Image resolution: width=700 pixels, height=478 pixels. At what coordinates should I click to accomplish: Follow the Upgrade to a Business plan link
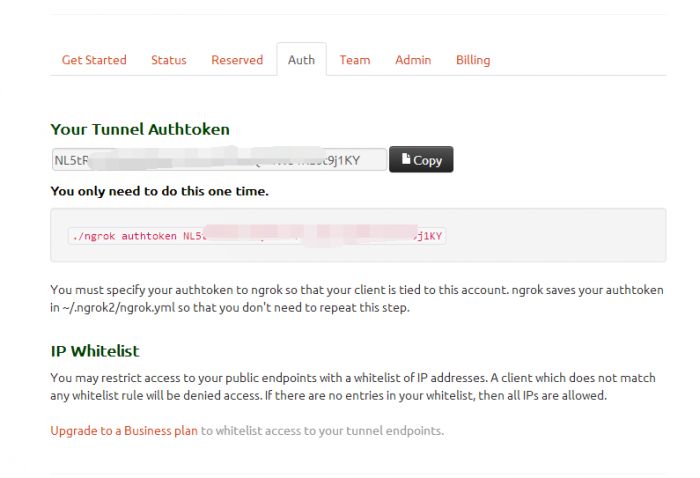(124, 431)
